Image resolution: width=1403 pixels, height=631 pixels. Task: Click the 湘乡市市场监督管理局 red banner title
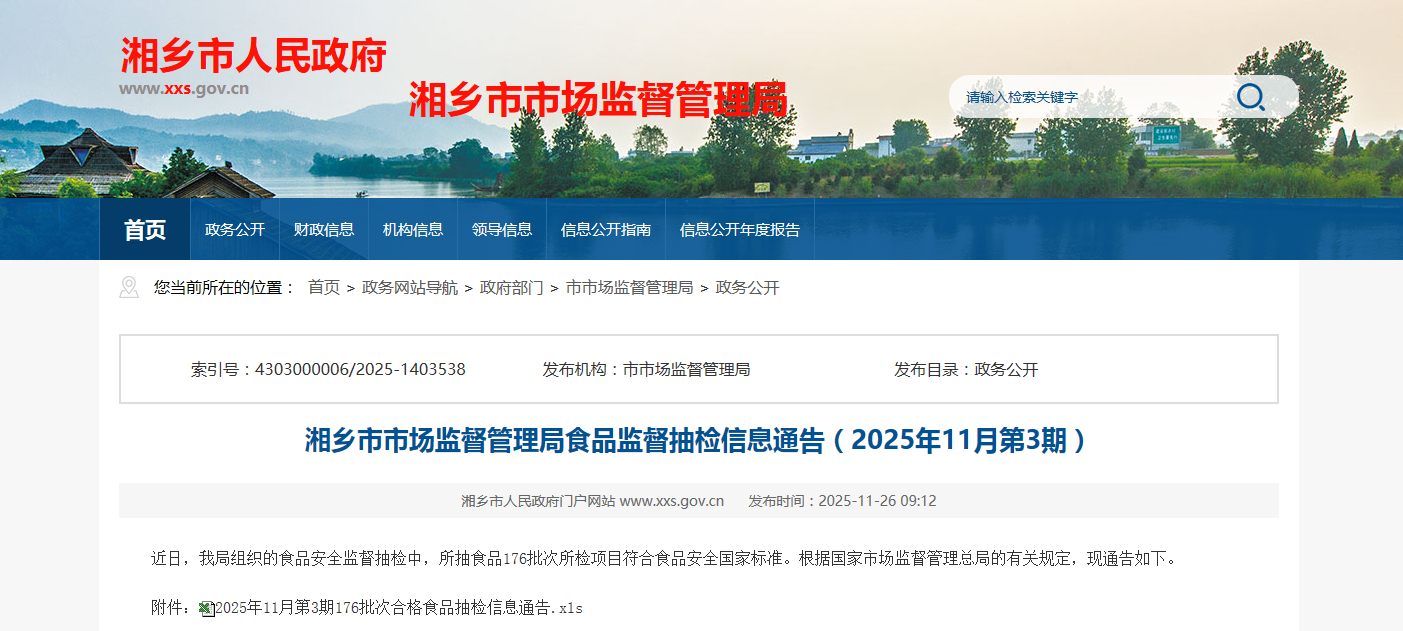598,100
